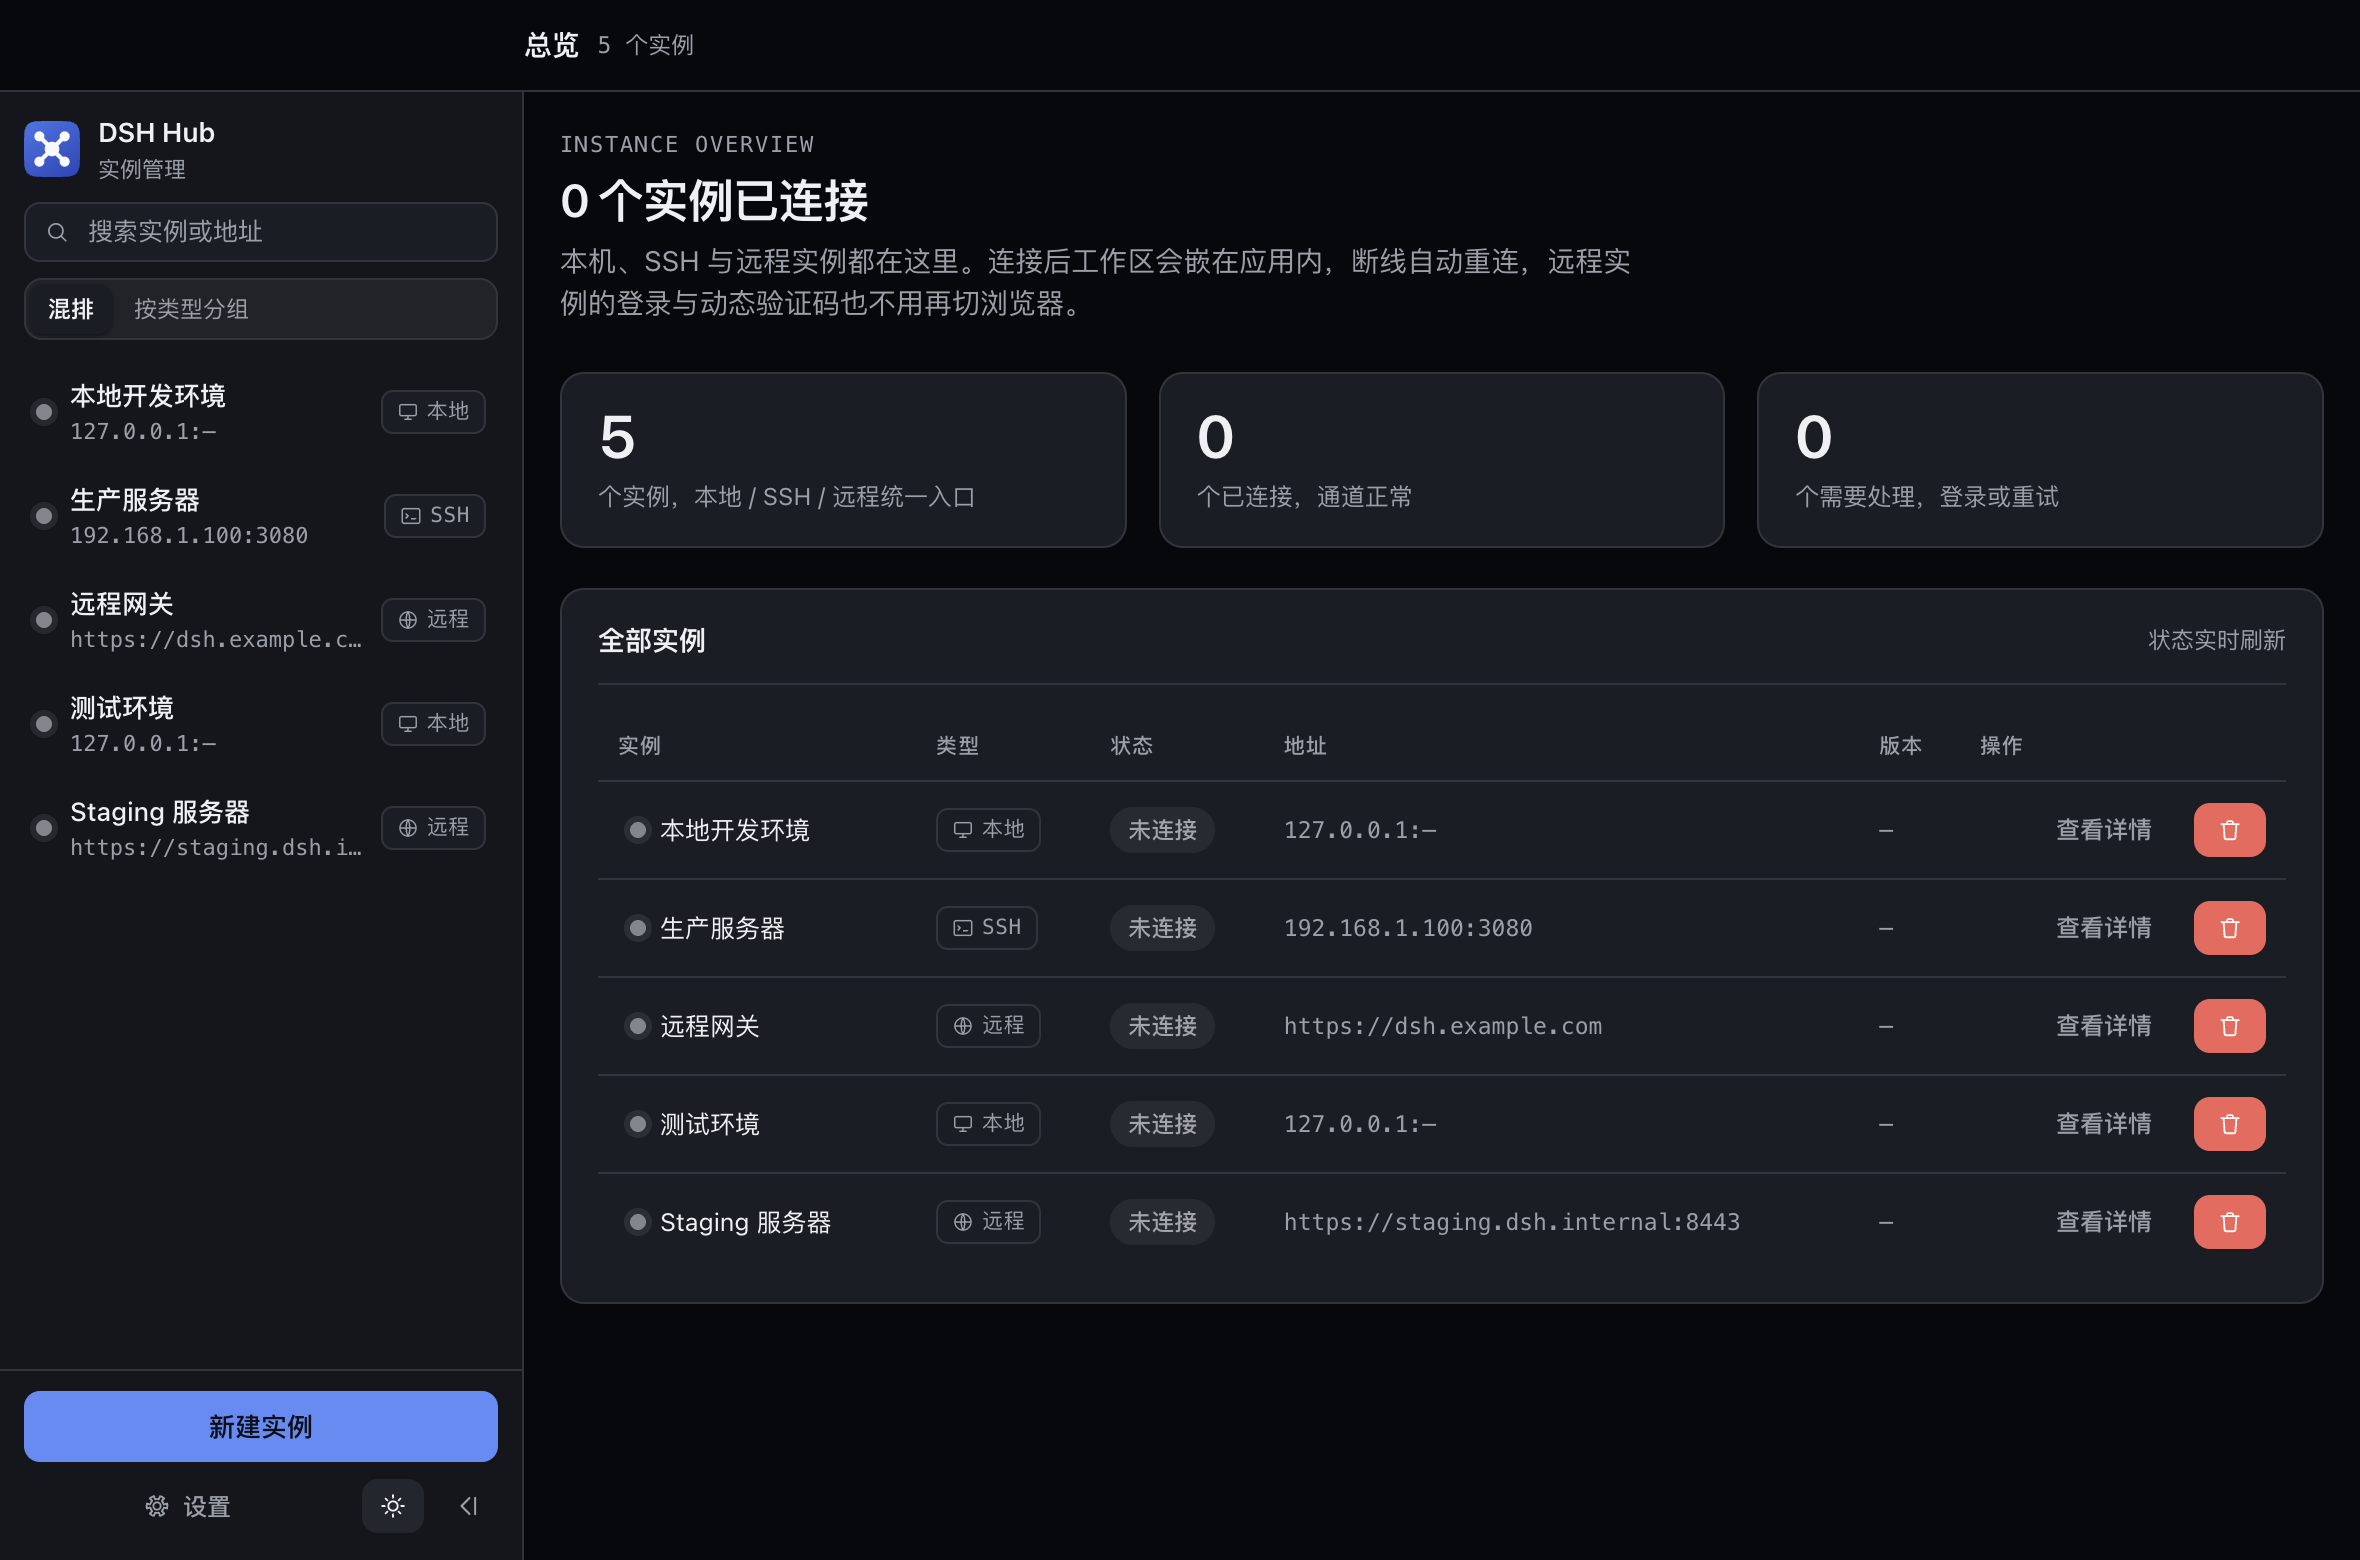
Task: Select 生产服务器 in the sidebar list
Action: [x=261, y=516]
